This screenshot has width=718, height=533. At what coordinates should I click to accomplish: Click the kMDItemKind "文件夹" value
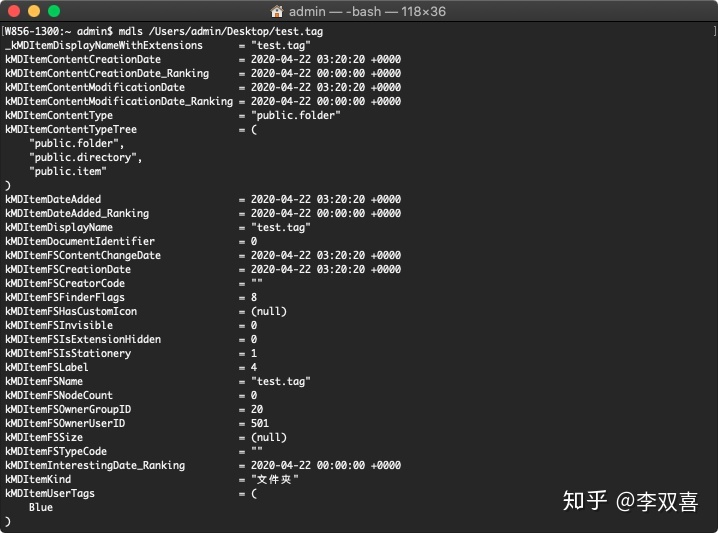275,479
